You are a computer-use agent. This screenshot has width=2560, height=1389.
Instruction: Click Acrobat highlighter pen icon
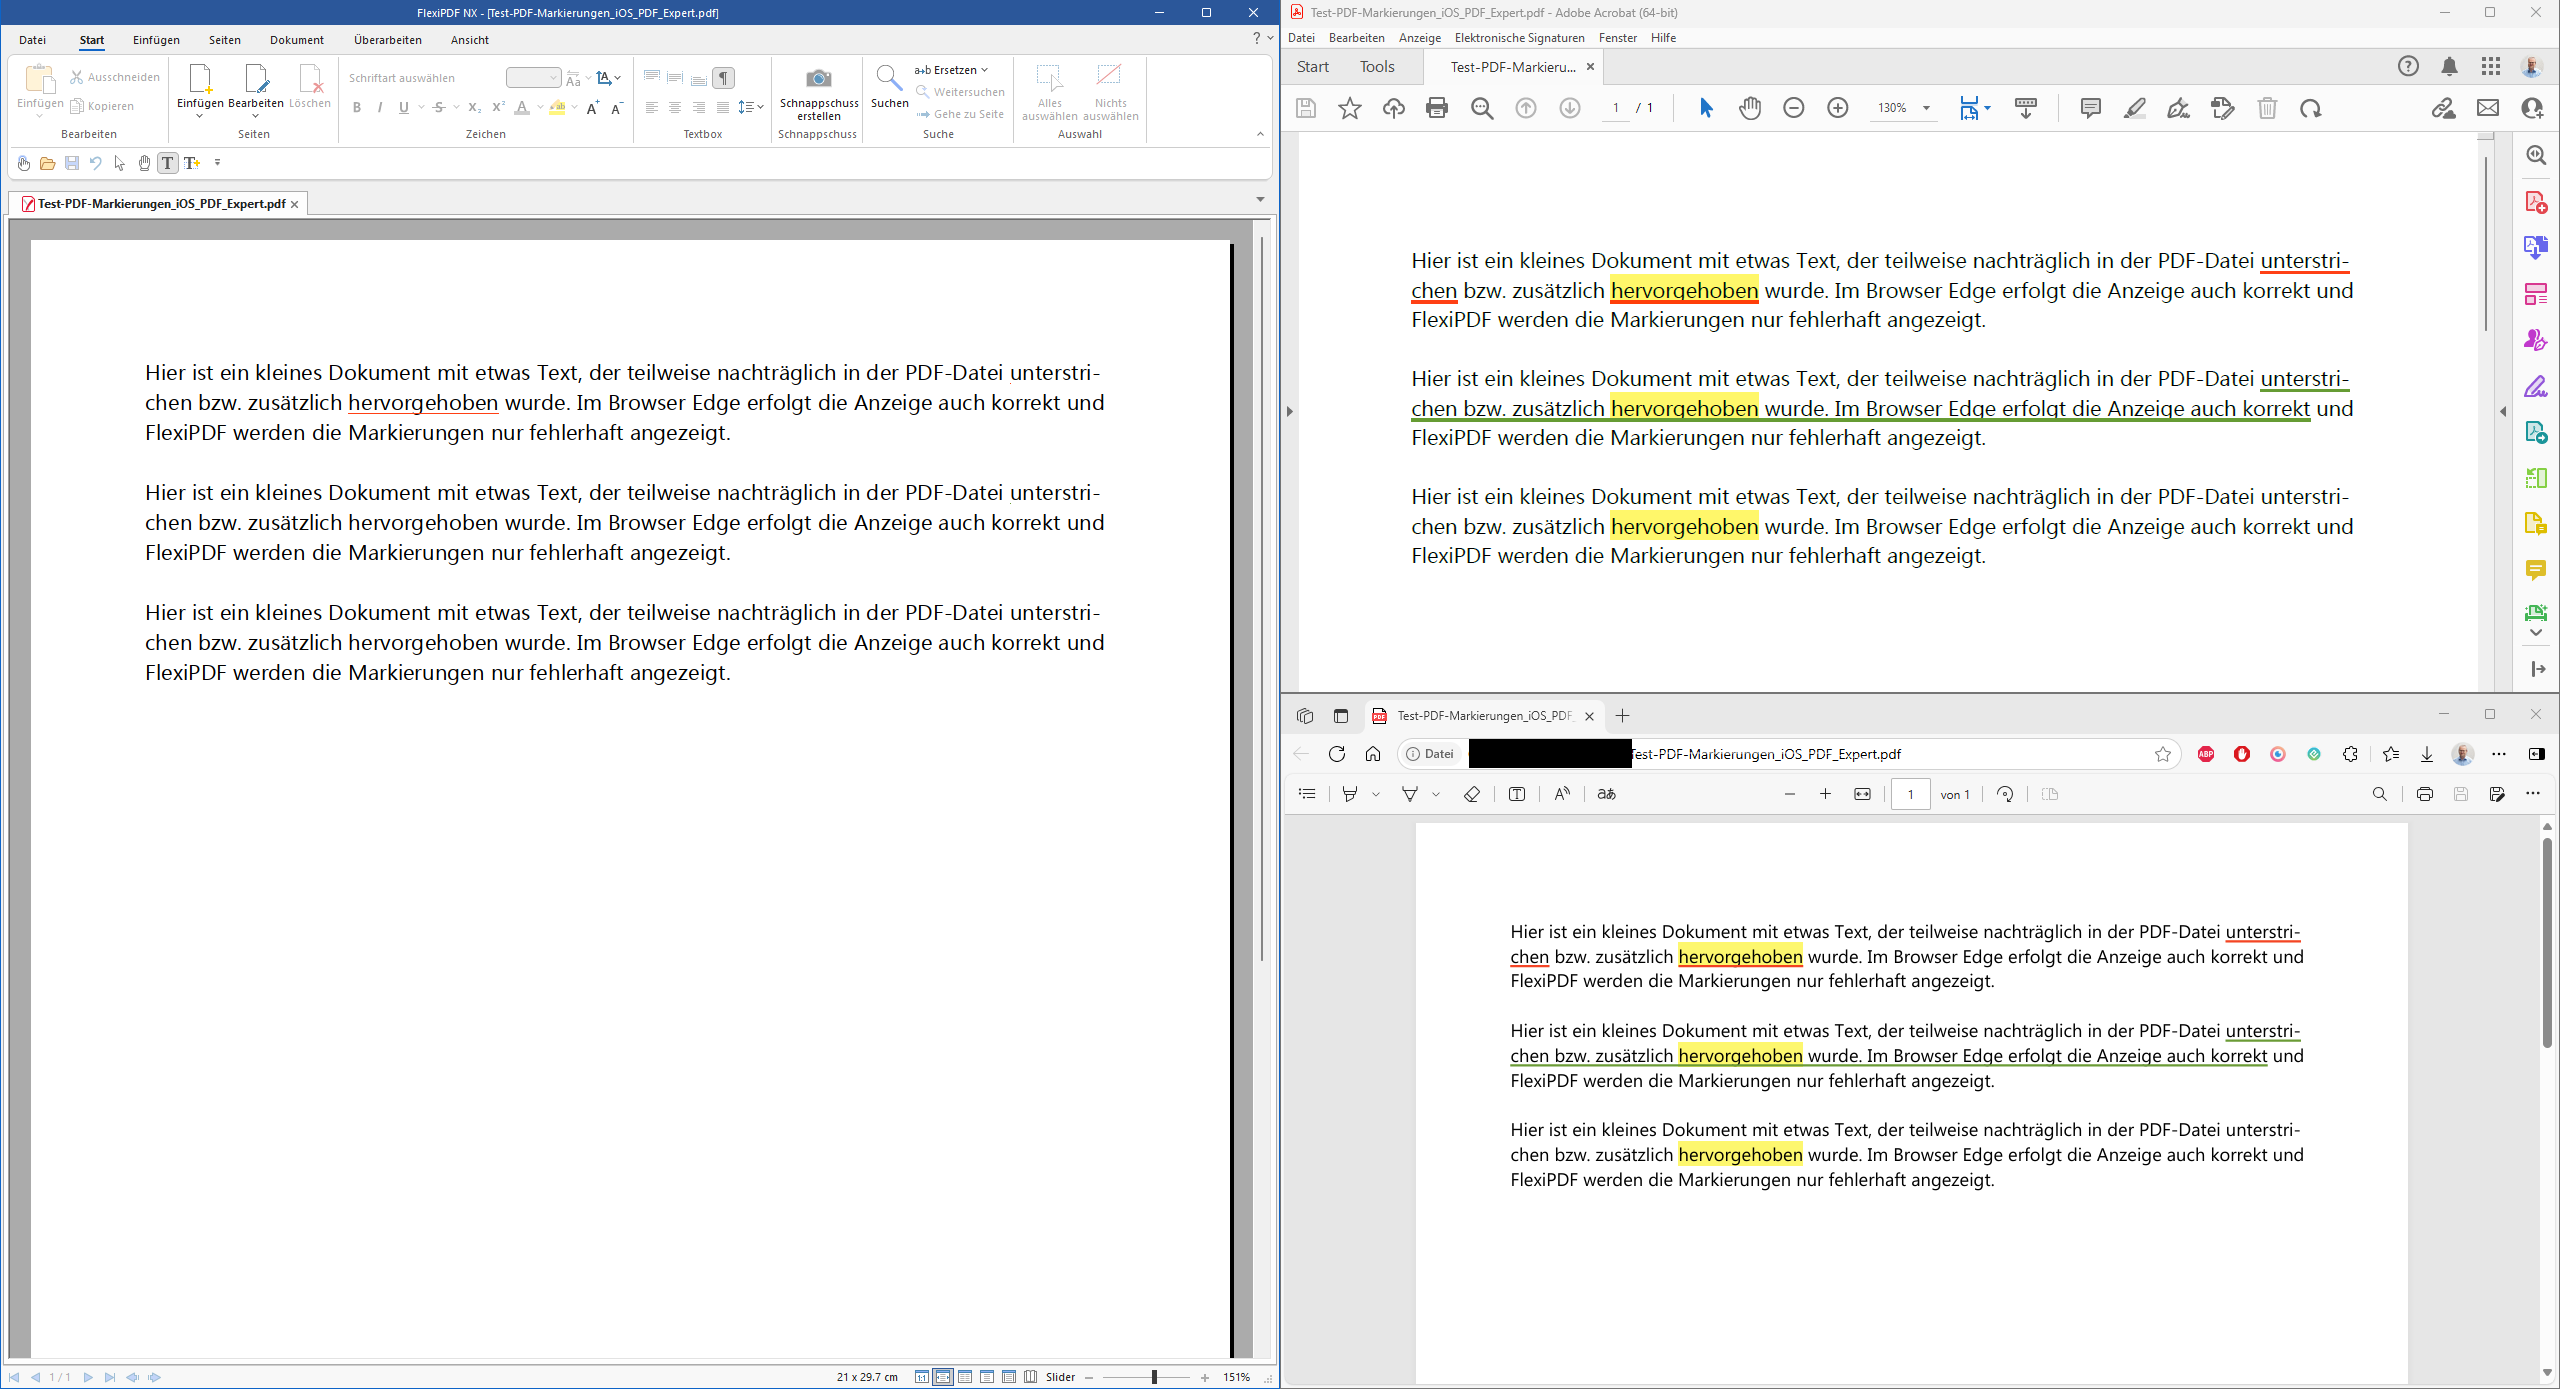(x=2134, y=108)
